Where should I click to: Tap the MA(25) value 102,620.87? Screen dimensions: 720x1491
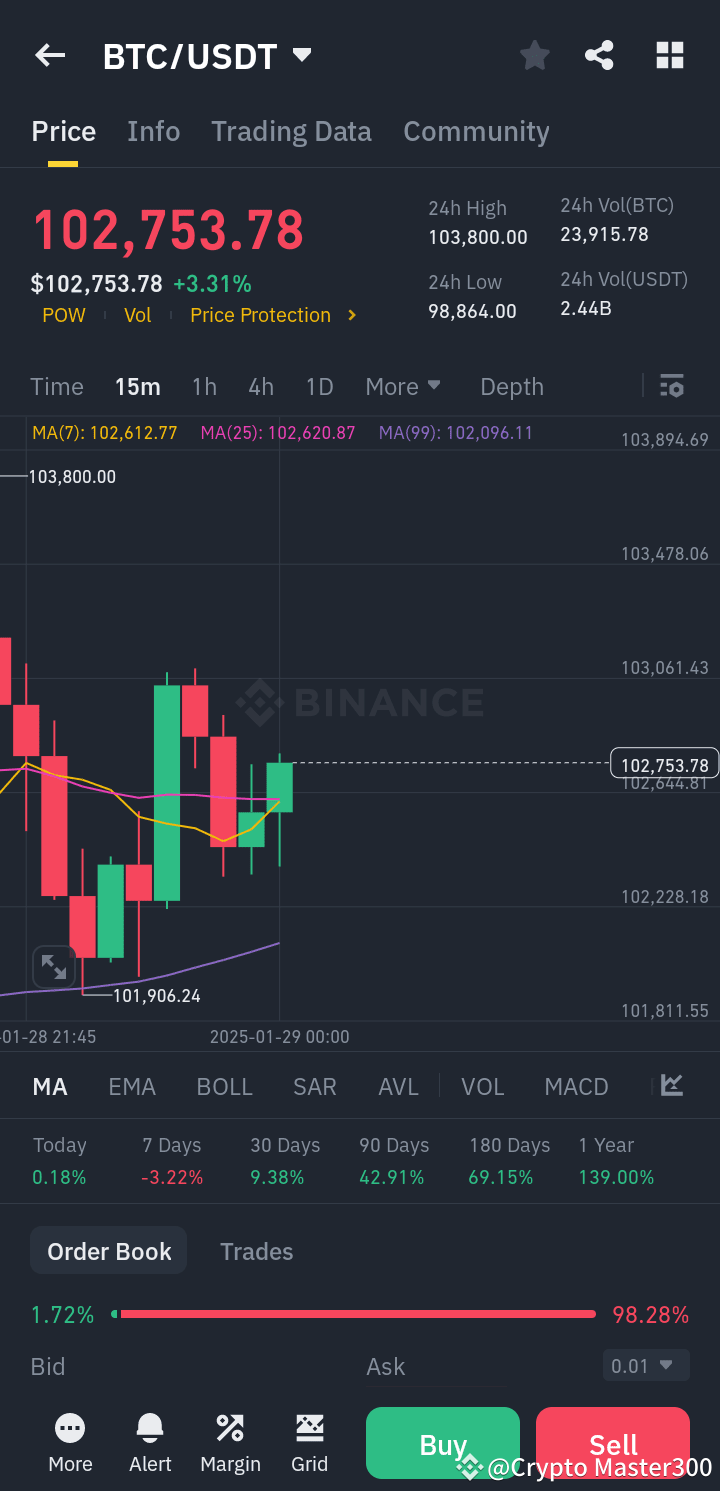pyautogui.click(x=278, y=433)
